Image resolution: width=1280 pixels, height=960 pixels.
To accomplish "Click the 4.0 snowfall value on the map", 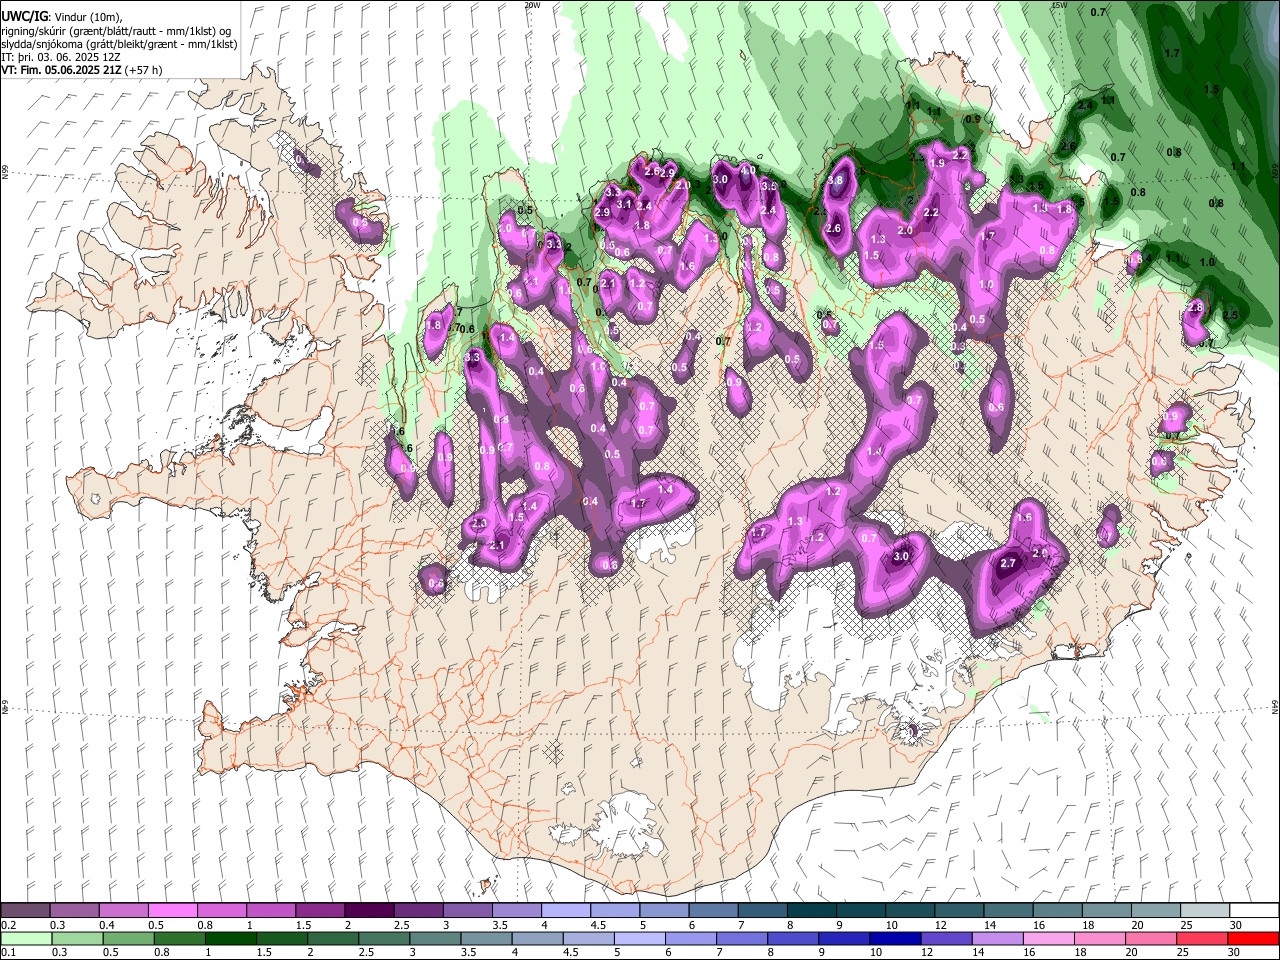I will click(x=747, y=170).
